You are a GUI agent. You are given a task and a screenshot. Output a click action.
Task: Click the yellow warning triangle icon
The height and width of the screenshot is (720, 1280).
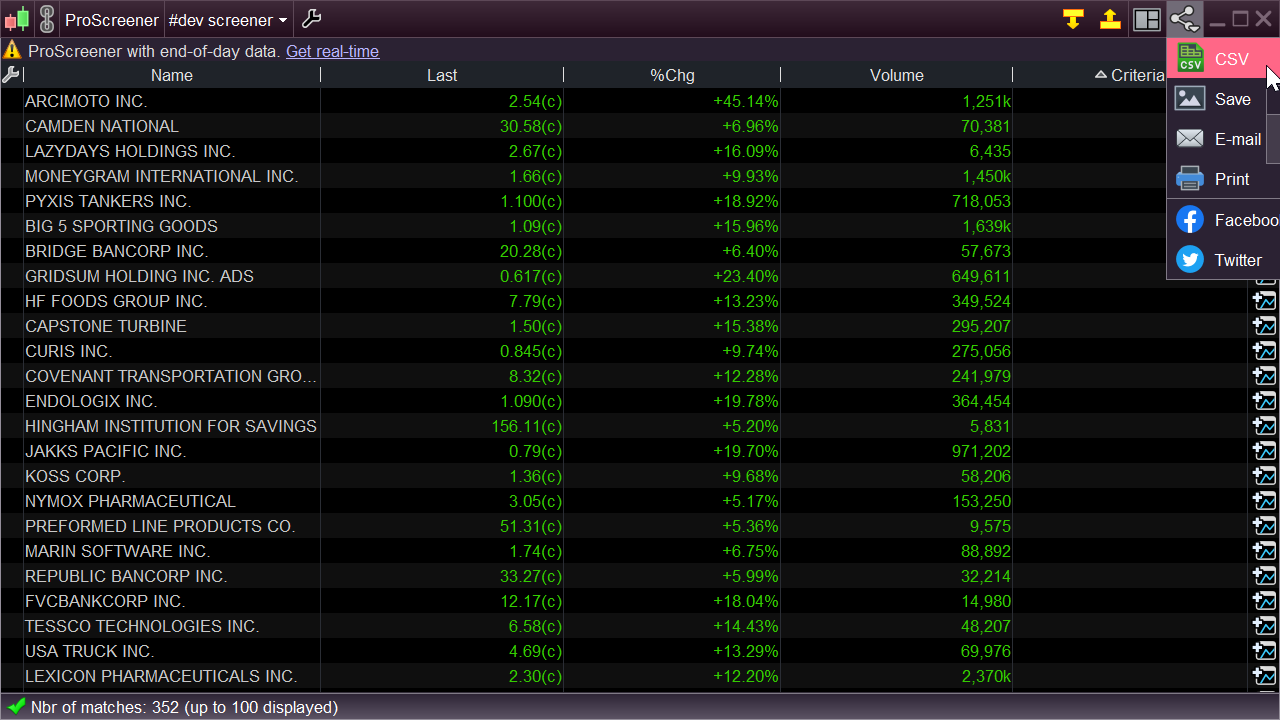pyautogui.click(x=12, y=50)
